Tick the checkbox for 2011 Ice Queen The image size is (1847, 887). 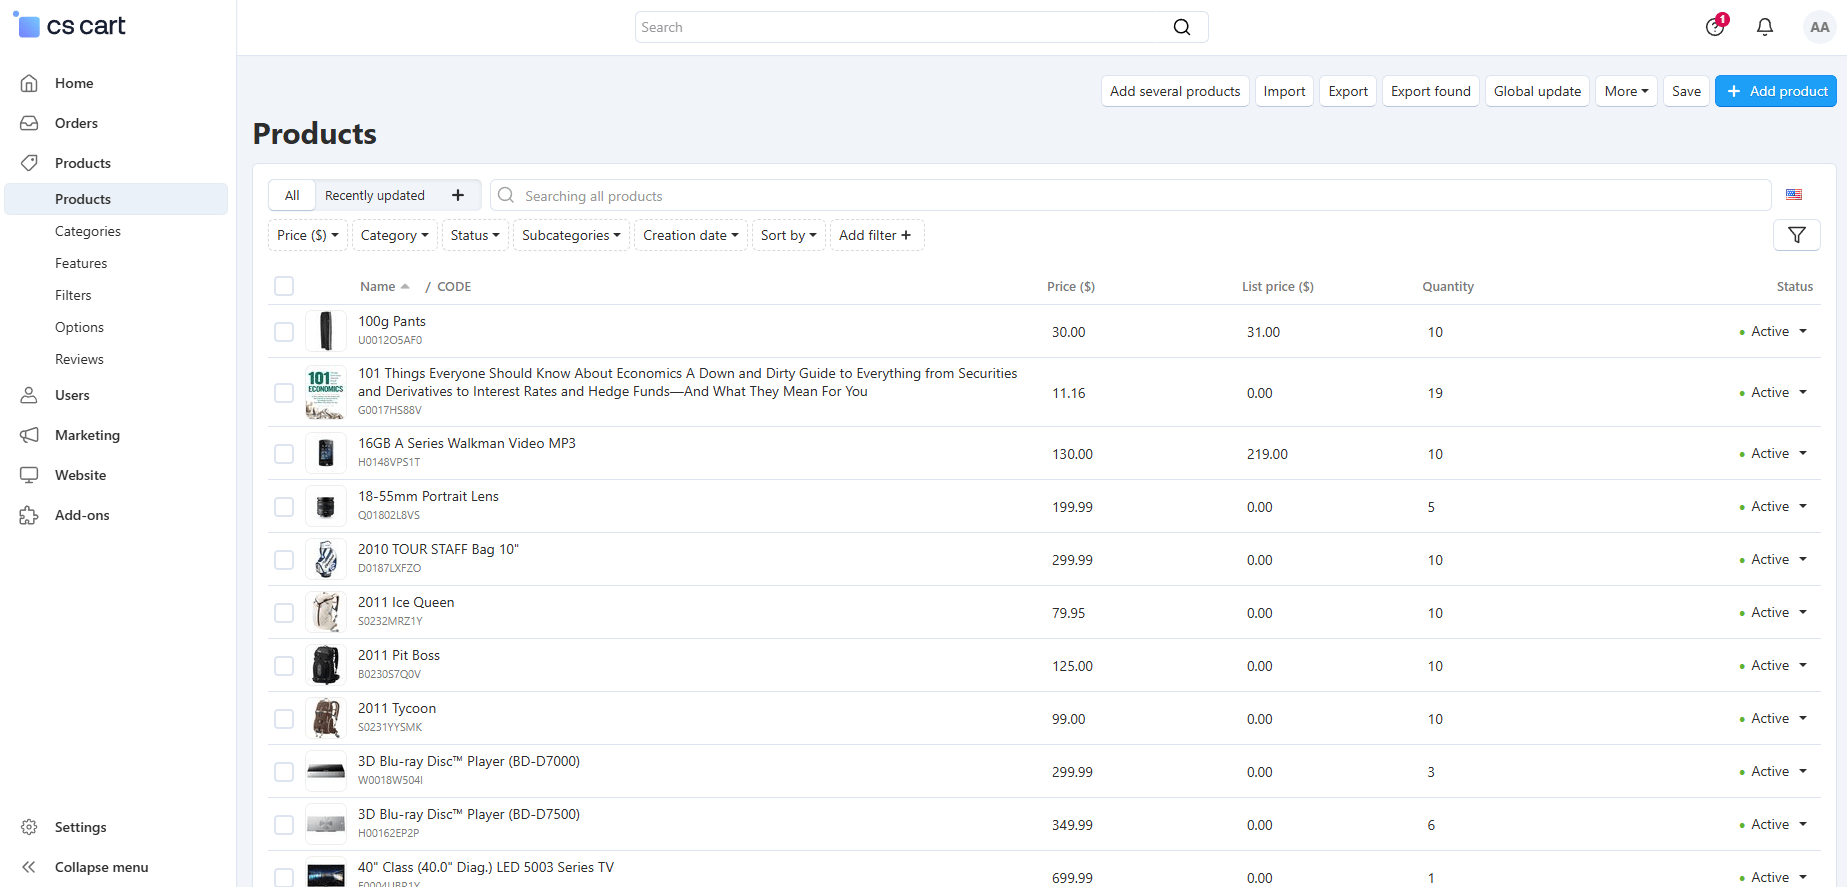[x=284, y=613]
